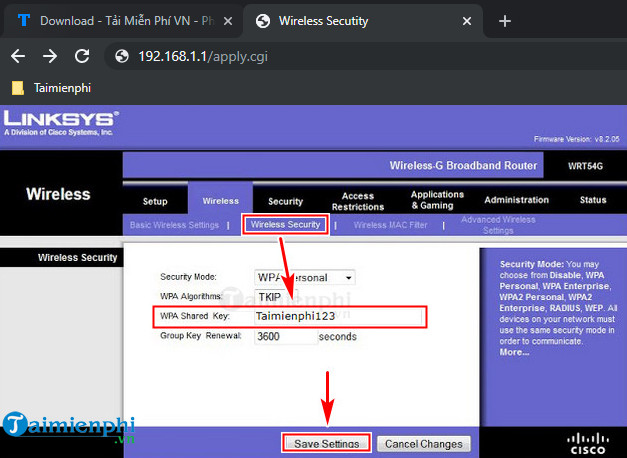Click the Wireless Security sidebar heading
This screenshot has height=458, width=627.
point(78,257)
